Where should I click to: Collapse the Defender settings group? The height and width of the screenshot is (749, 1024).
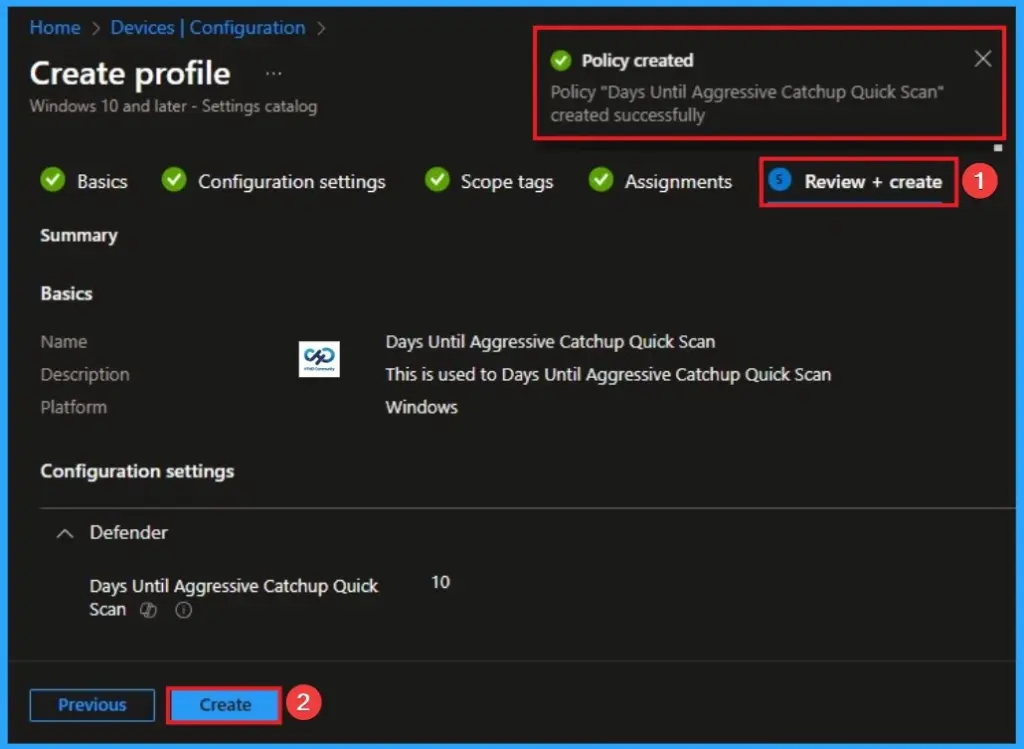(x=65, y=534)
